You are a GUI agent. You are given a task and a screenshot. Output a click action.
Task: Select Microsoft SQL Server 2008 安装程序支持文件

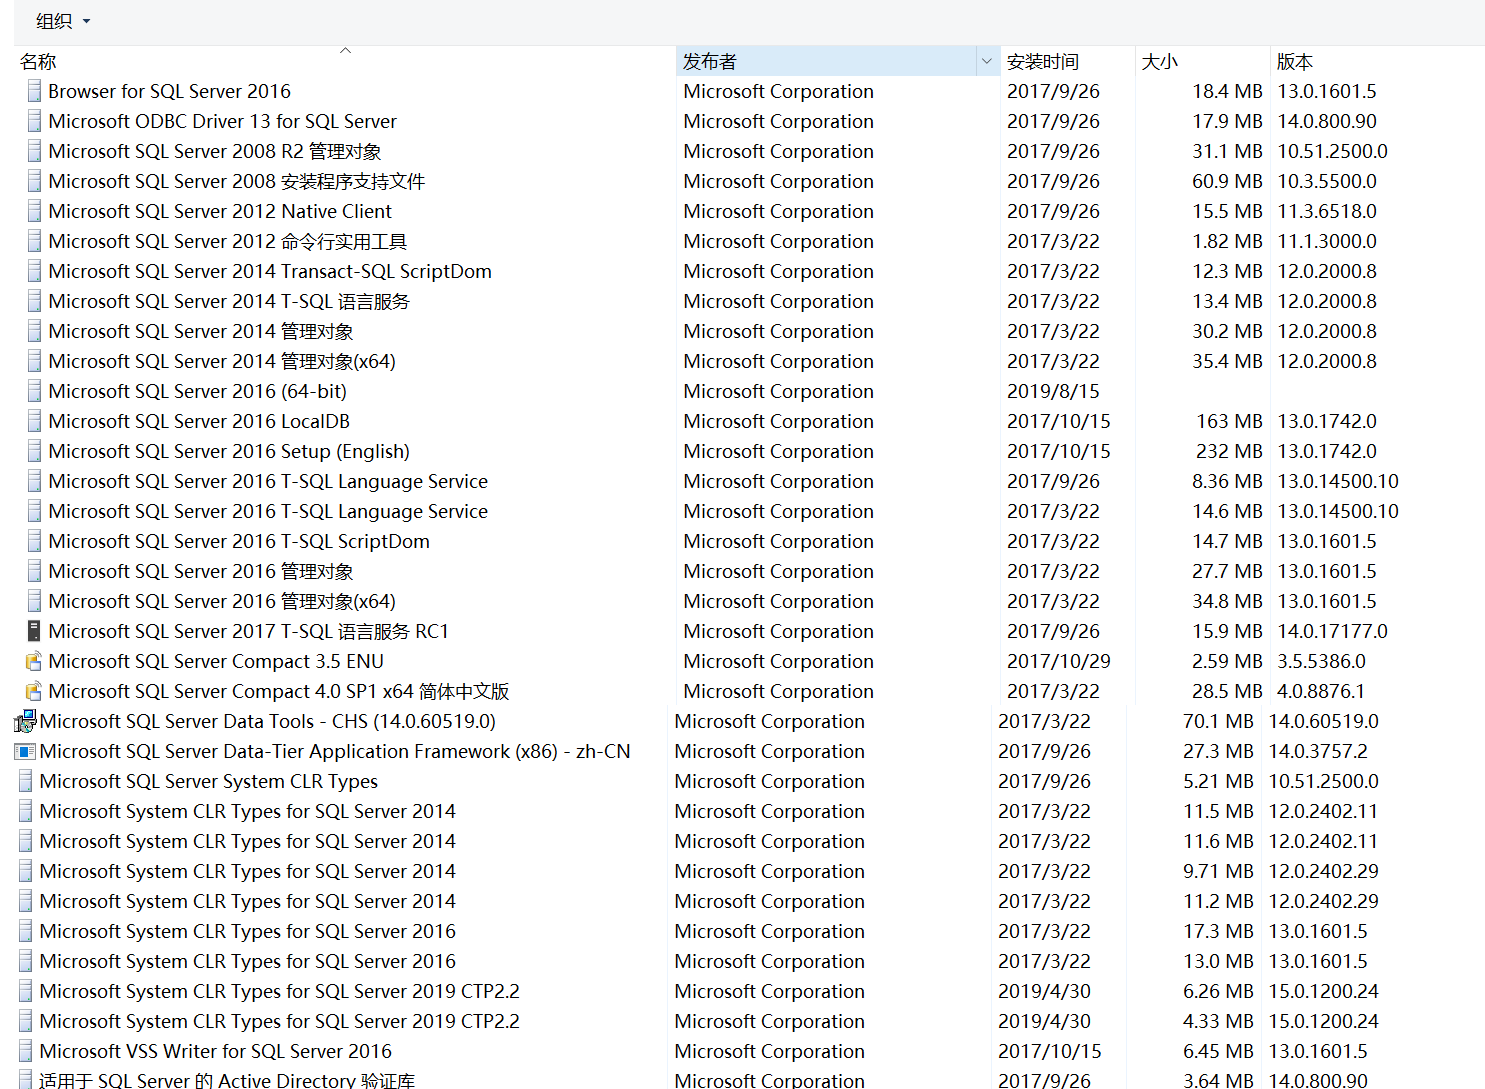237,181
